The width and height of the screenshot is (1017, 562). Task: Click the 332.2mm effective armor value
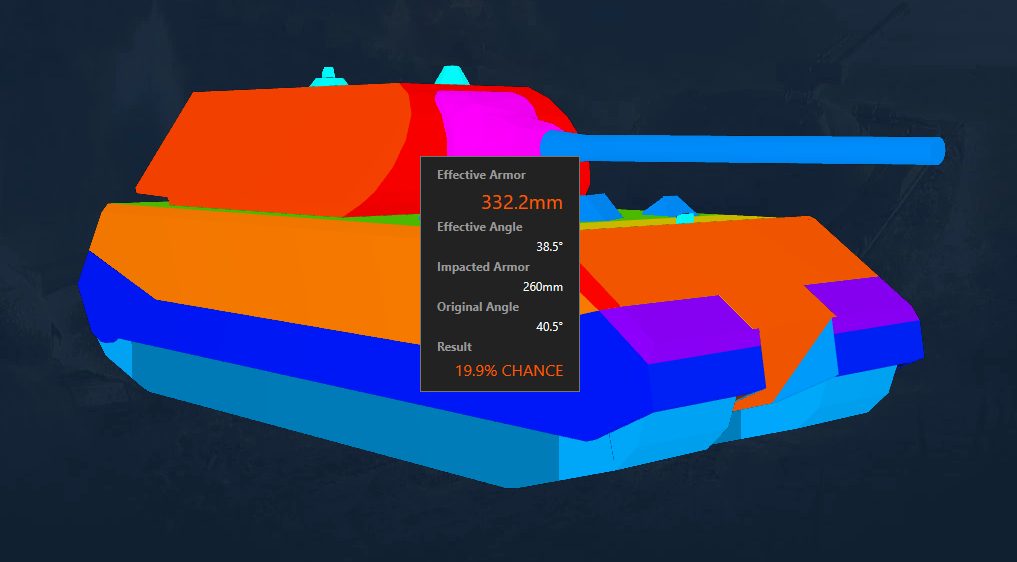pyautogui.click(x=521, y=202)
